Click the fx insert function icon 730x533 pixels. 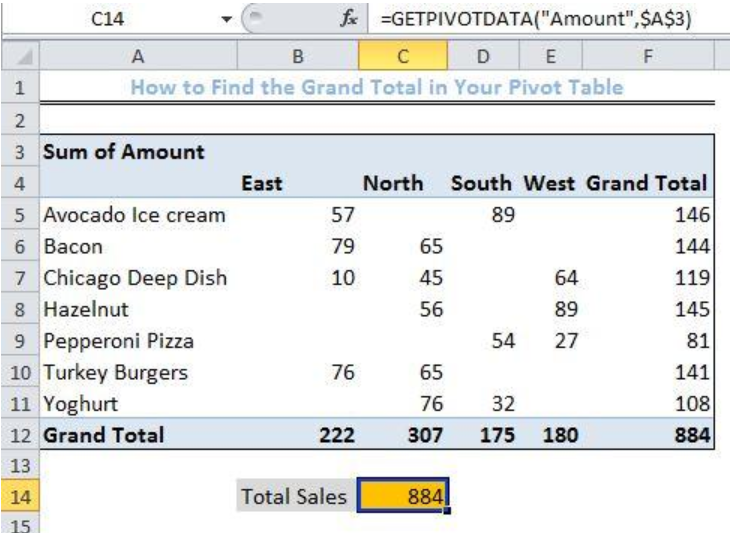coord(348,18)
